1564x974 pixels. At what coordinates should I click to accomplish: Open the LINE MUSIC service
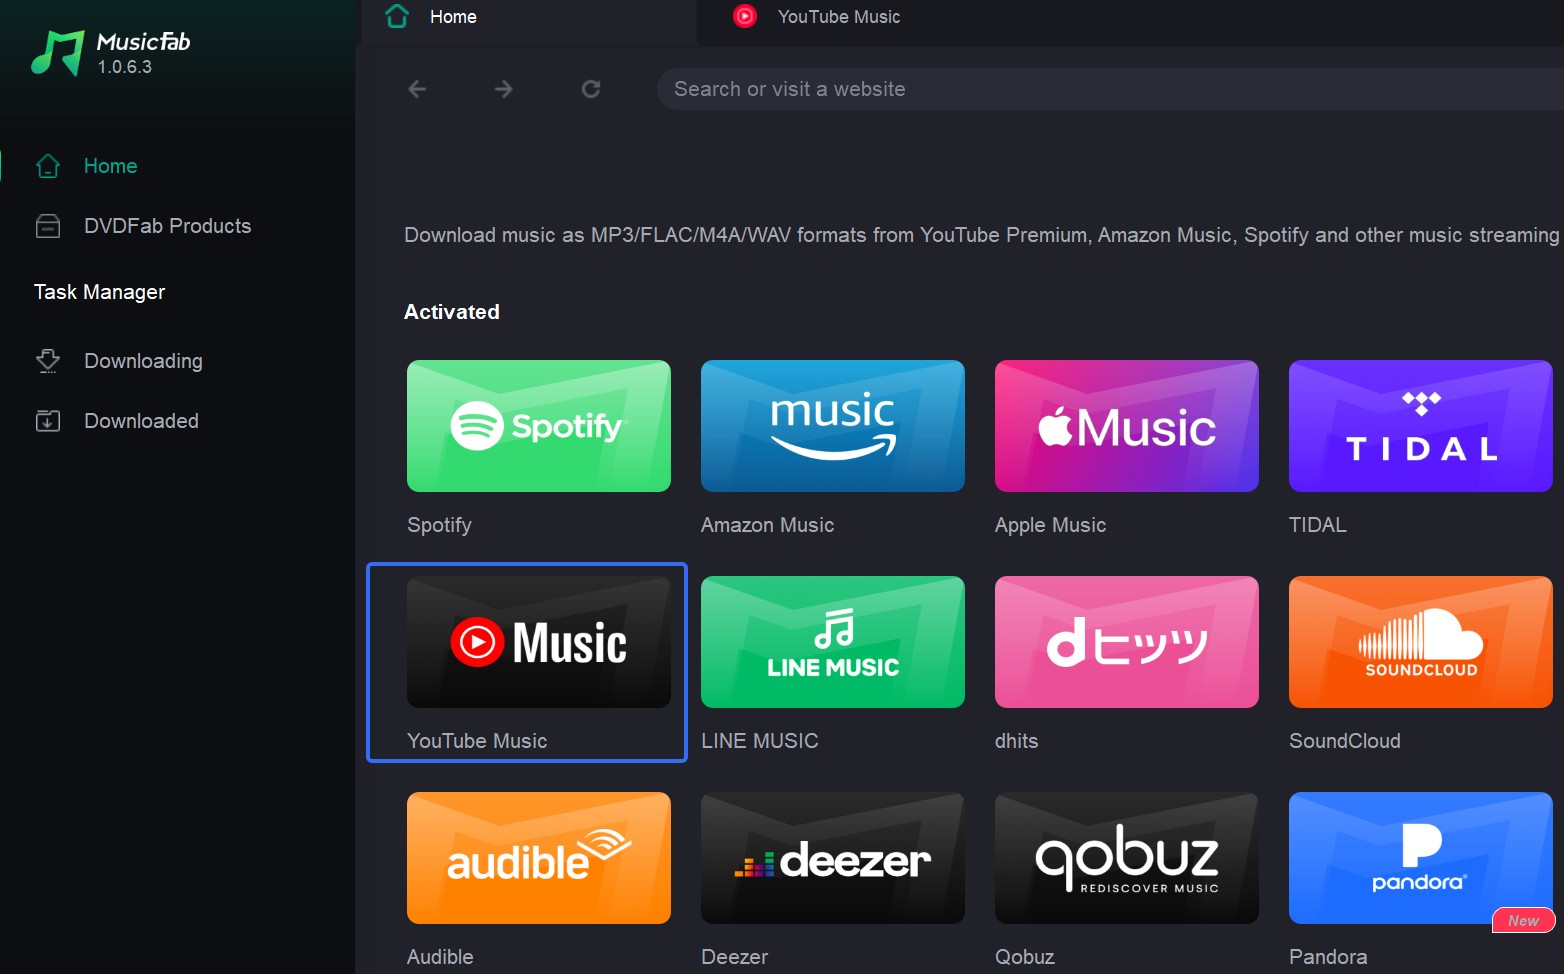[x=832, y=642]
